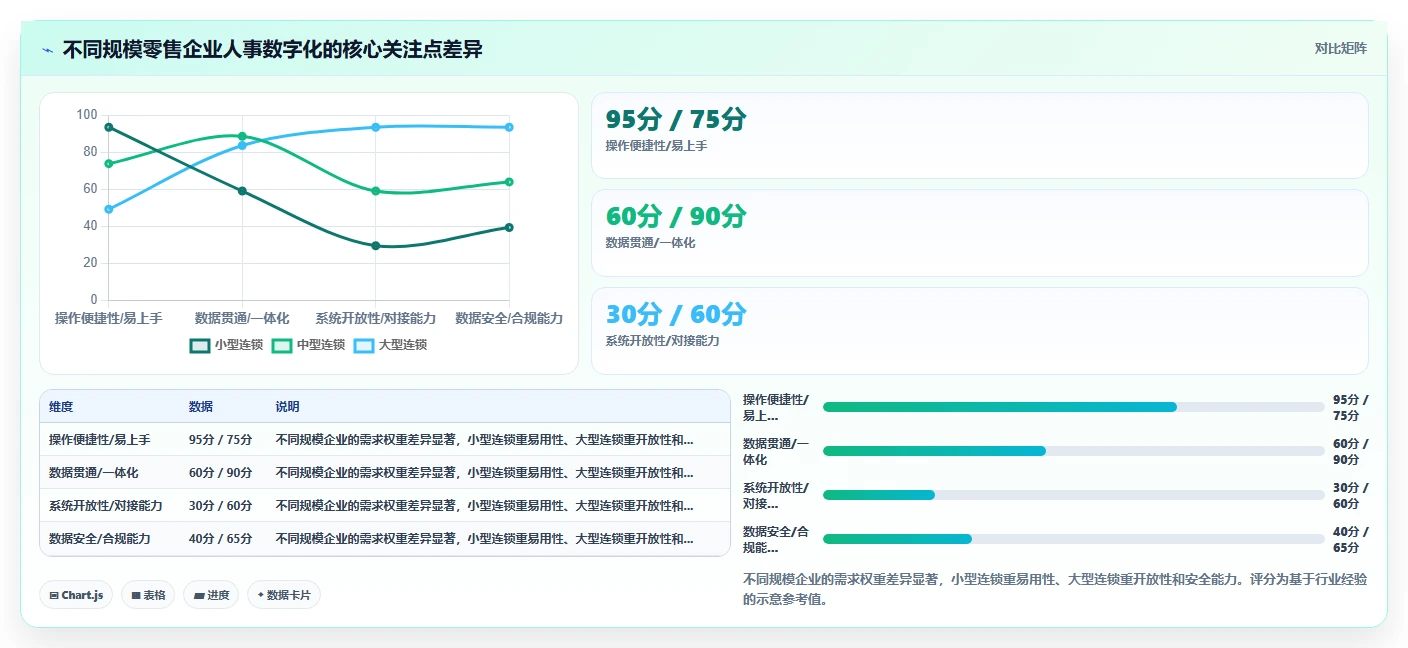Toggle 中型连锁 legend series
The height and width of the screenshot is (648, 1408).
(x=308, y=345)
